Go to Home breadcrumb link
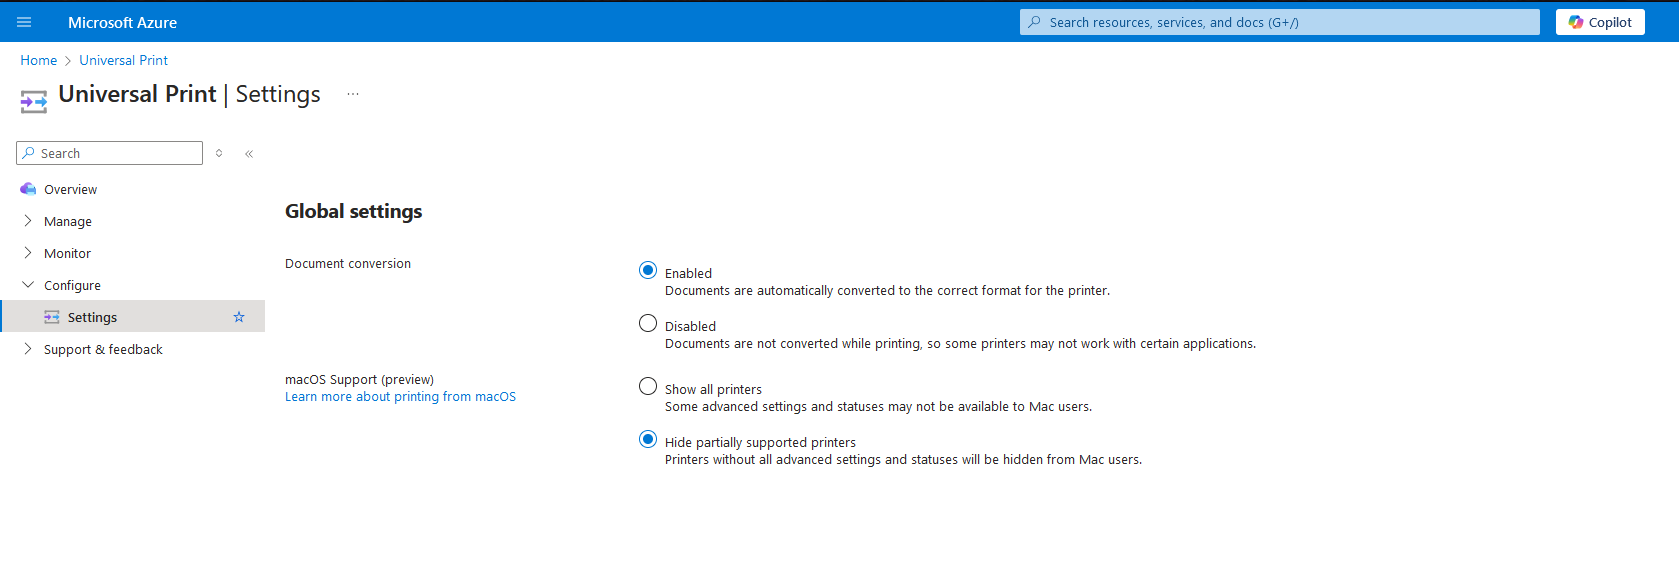 (39, 60)
